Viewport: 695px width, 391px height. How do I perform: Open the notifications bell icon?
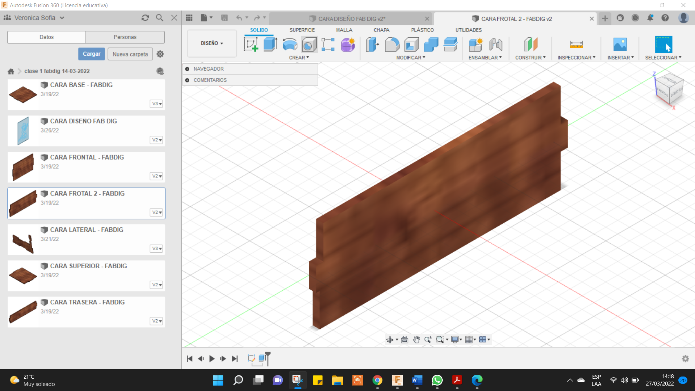[650, 18]
